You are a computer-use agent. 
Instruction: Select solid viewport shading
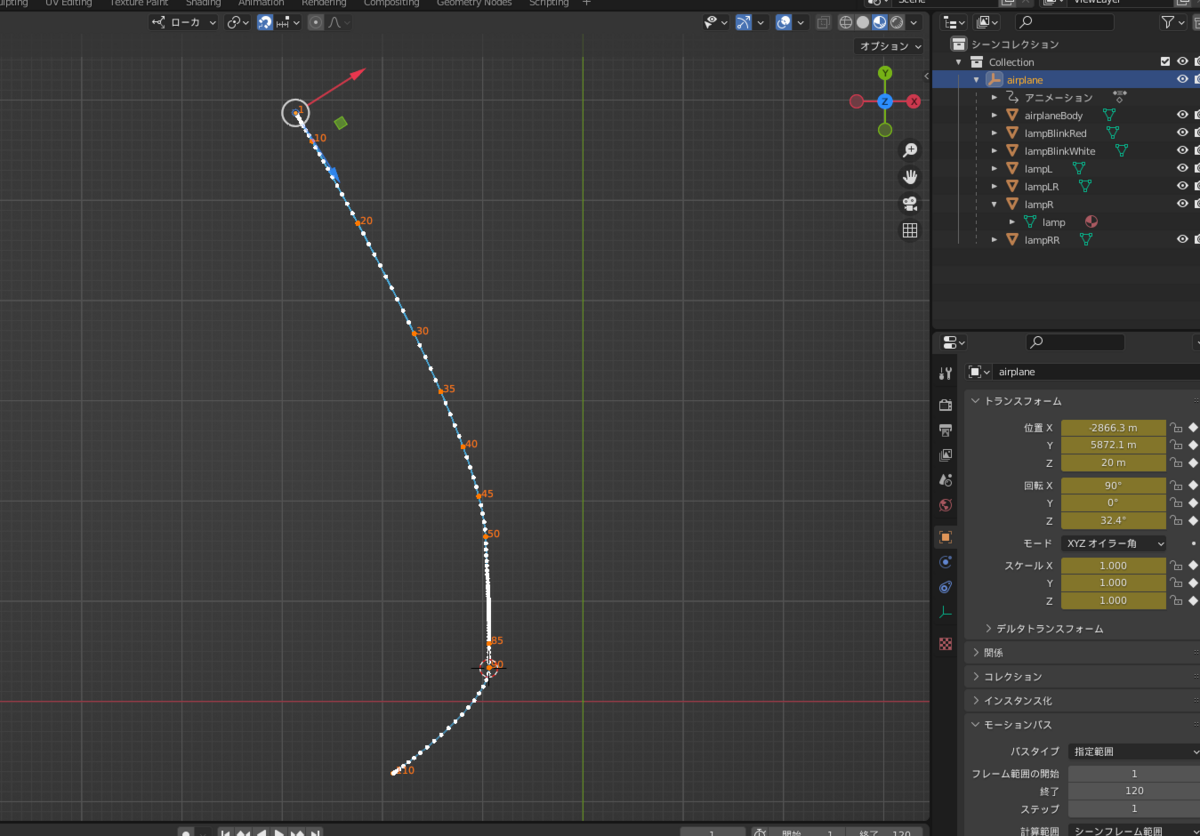(863, 22)
